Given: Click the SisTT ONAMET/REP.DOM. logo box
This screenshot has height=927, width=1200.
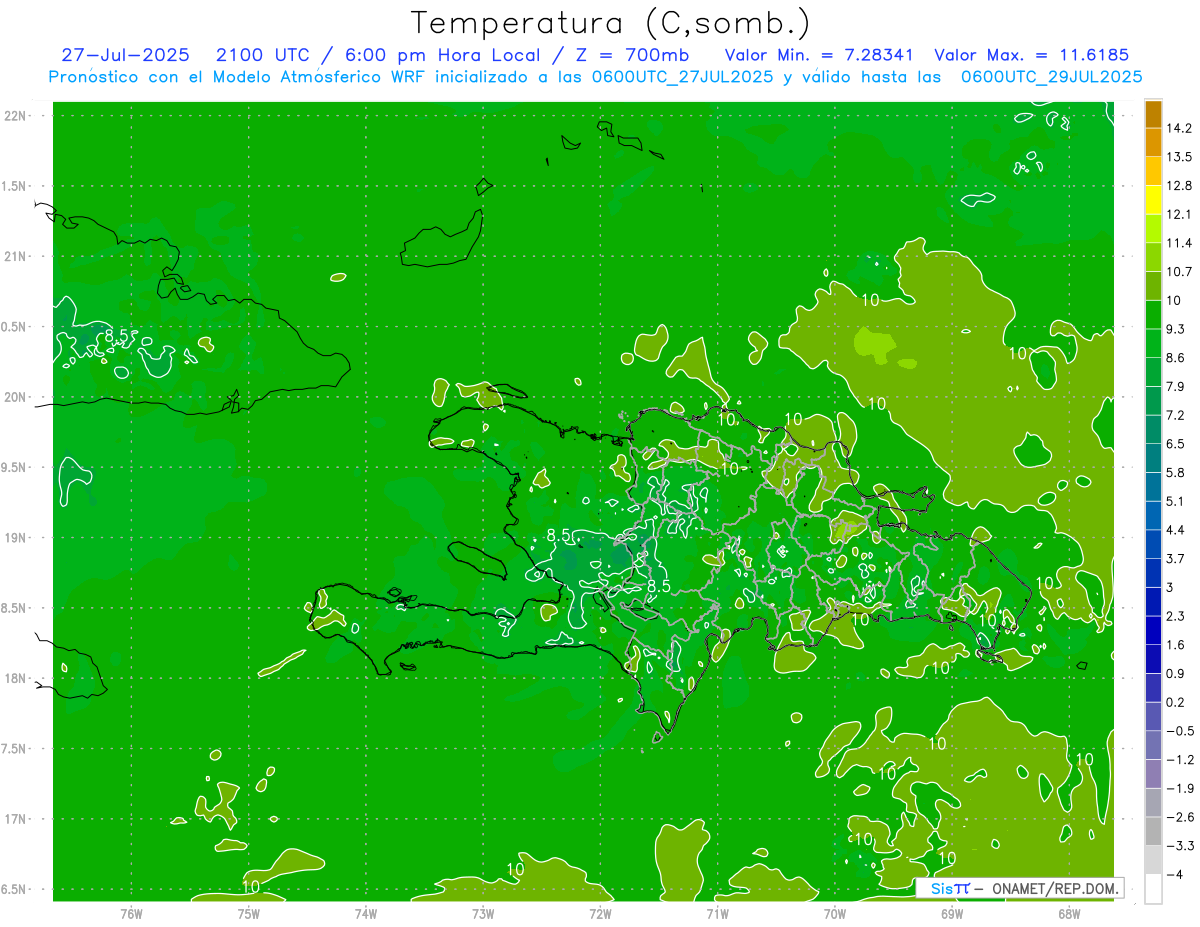Looking at the screenshot, I should tap(1020, 888).
